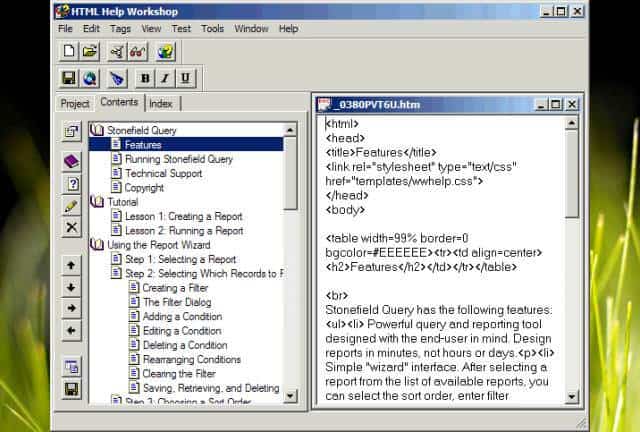Move selection right arrow button
The width and height of the screenshot is (640, 432).
coord(71,308)
